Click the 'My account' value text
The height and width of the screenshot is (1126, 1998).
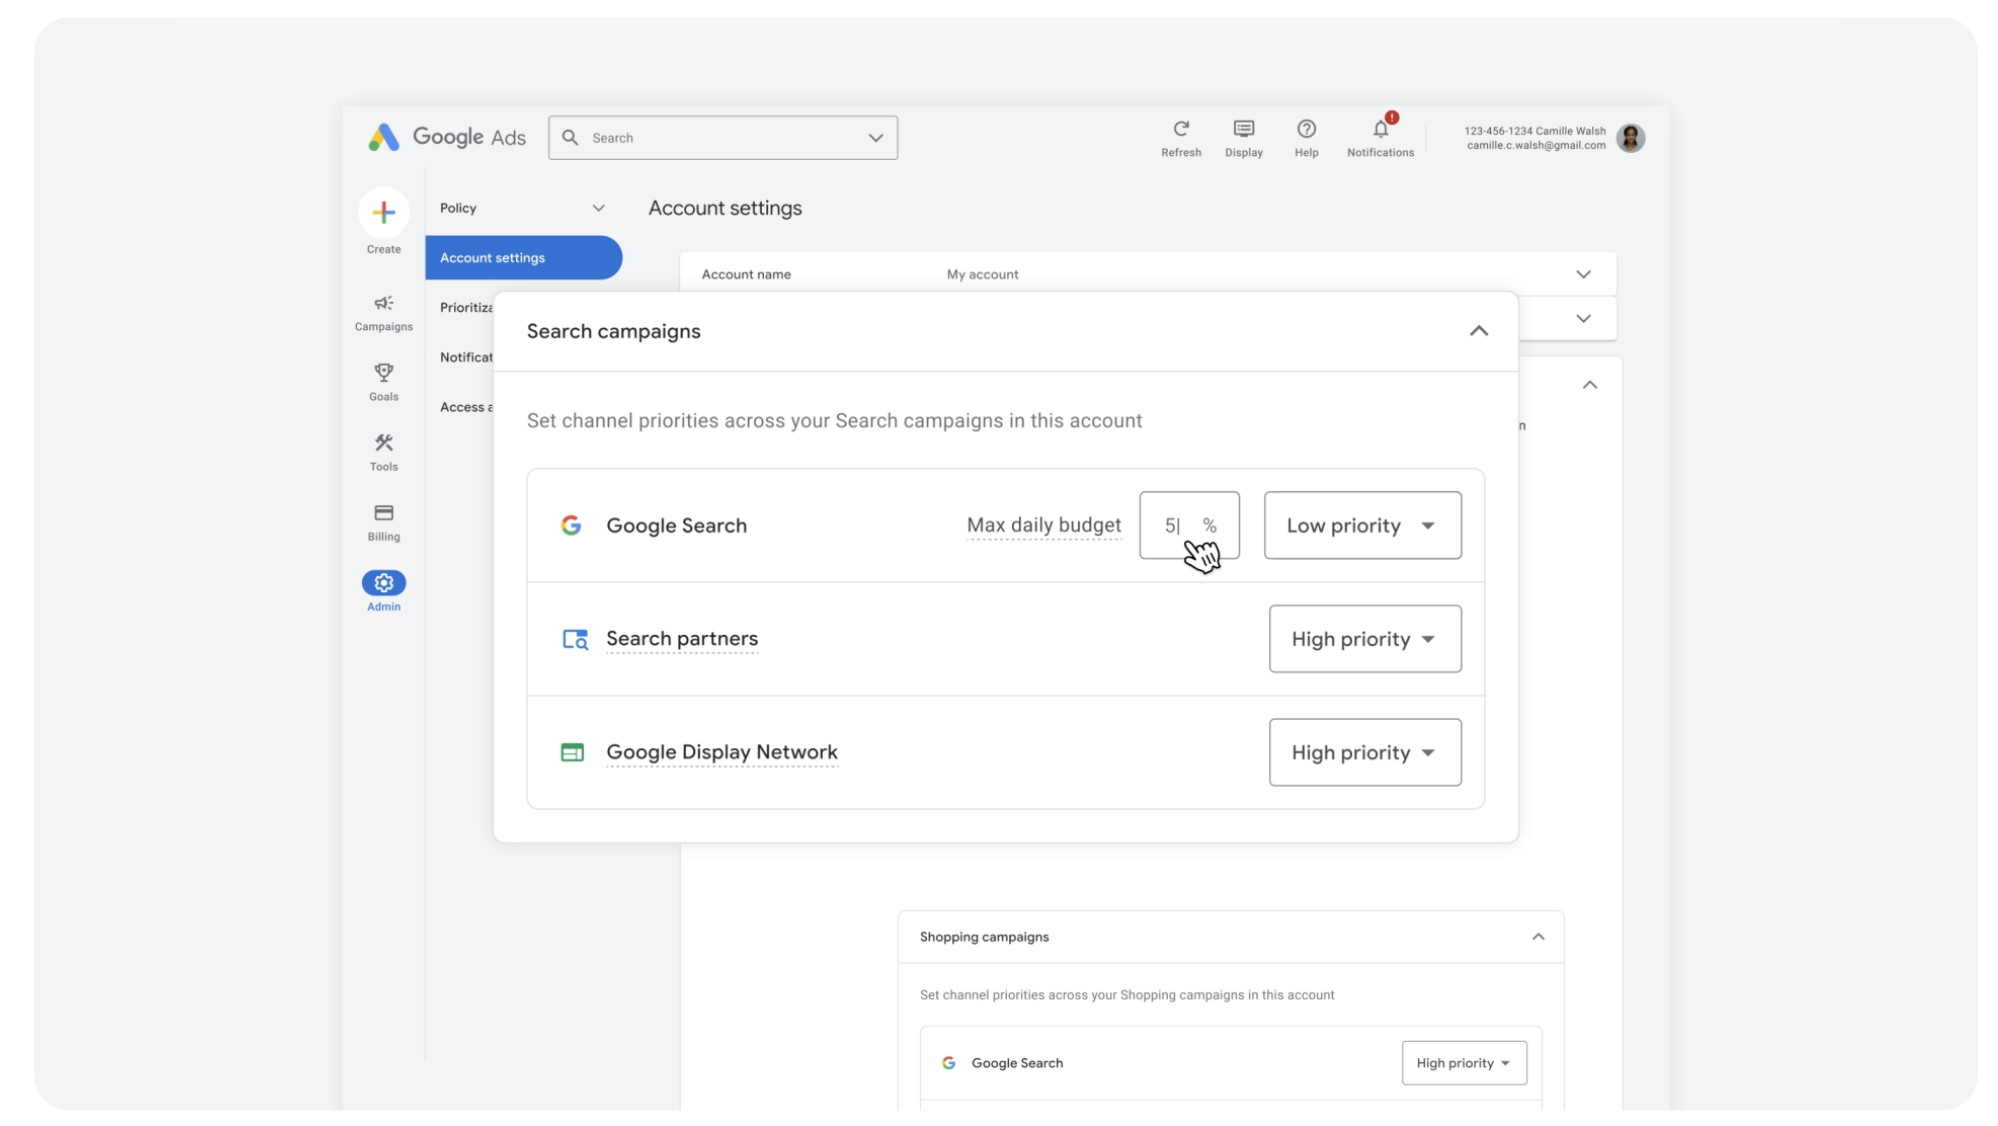pos(982,274)
